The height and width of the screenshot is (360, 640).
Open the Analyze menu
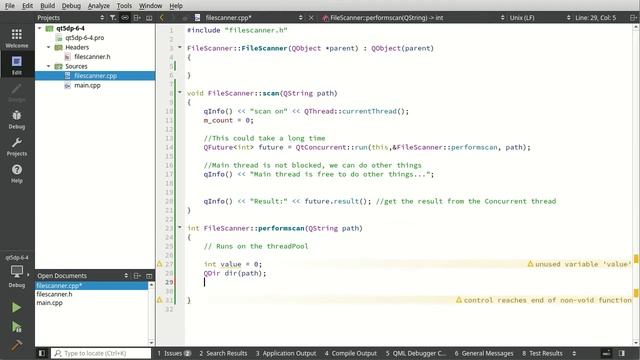point(99,6)
